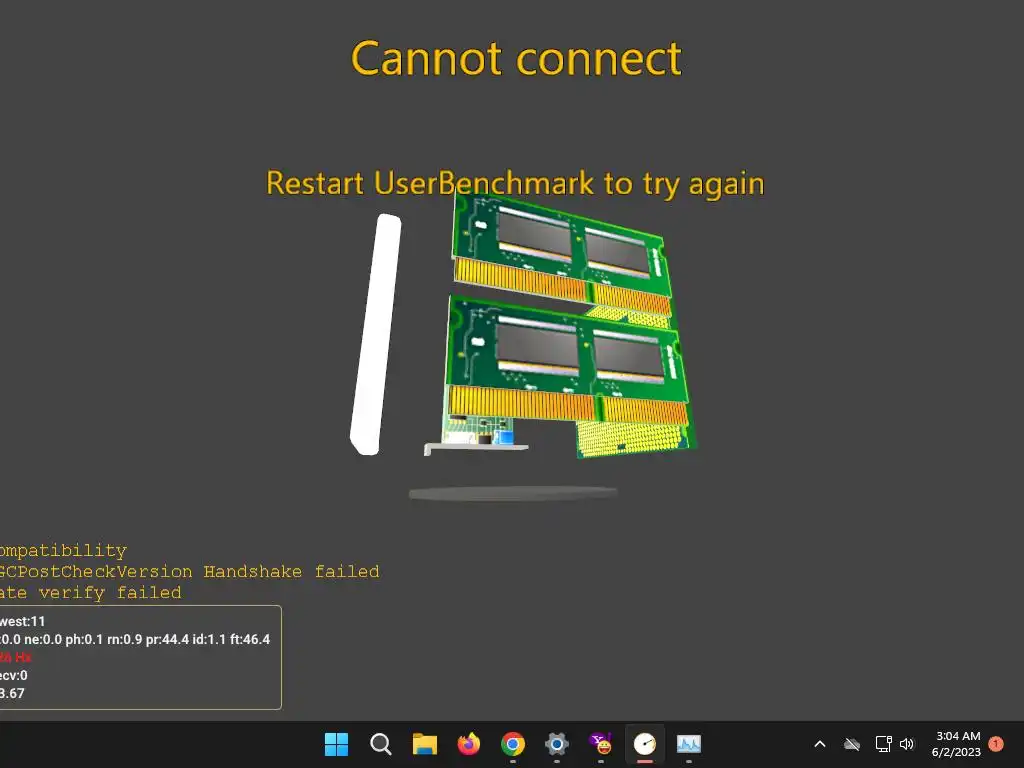1024x768 pixels.
Task: Click 'Restart UserBenchmark to try again' message
Action: (x=515, y=183)
